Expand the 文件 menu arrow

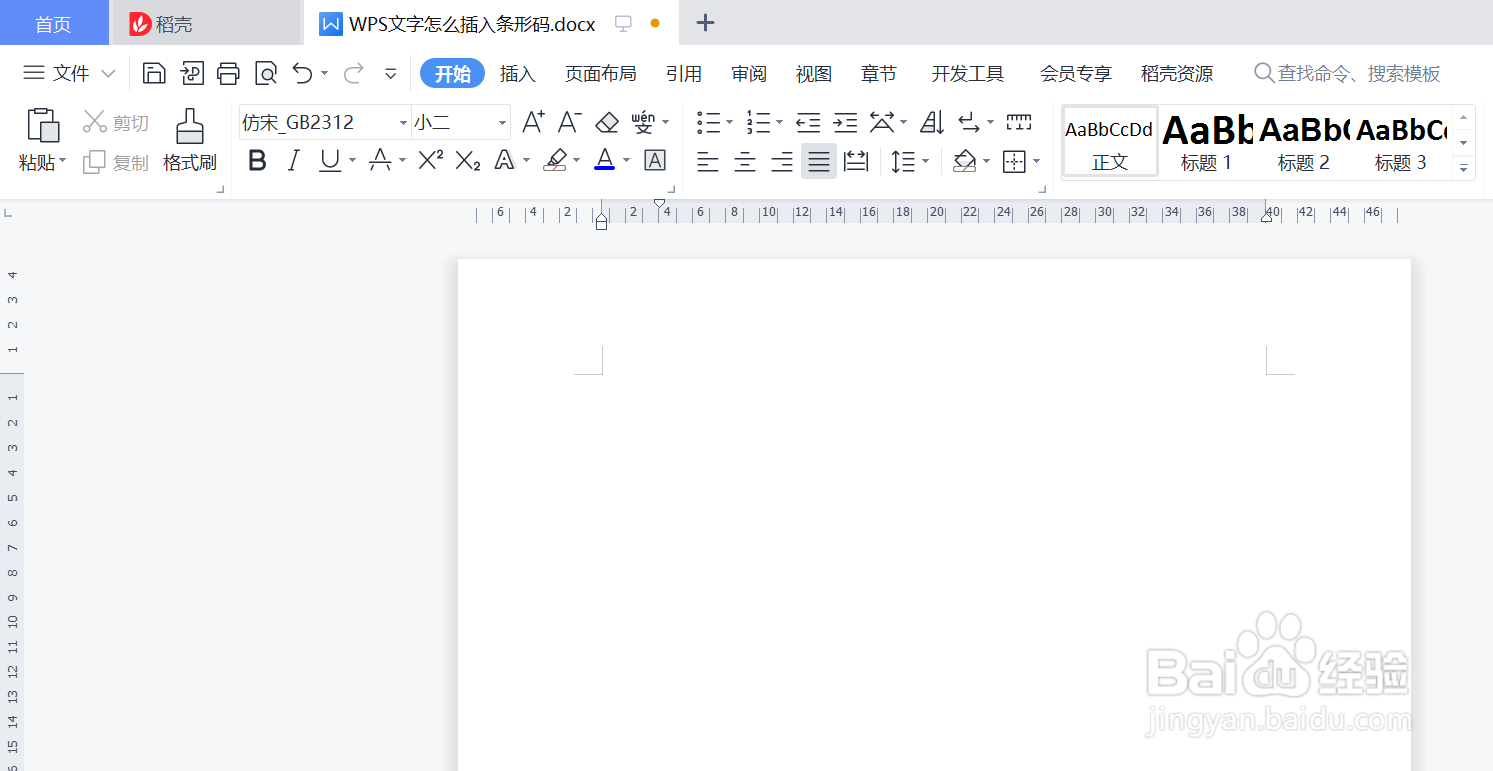[109, 73]
